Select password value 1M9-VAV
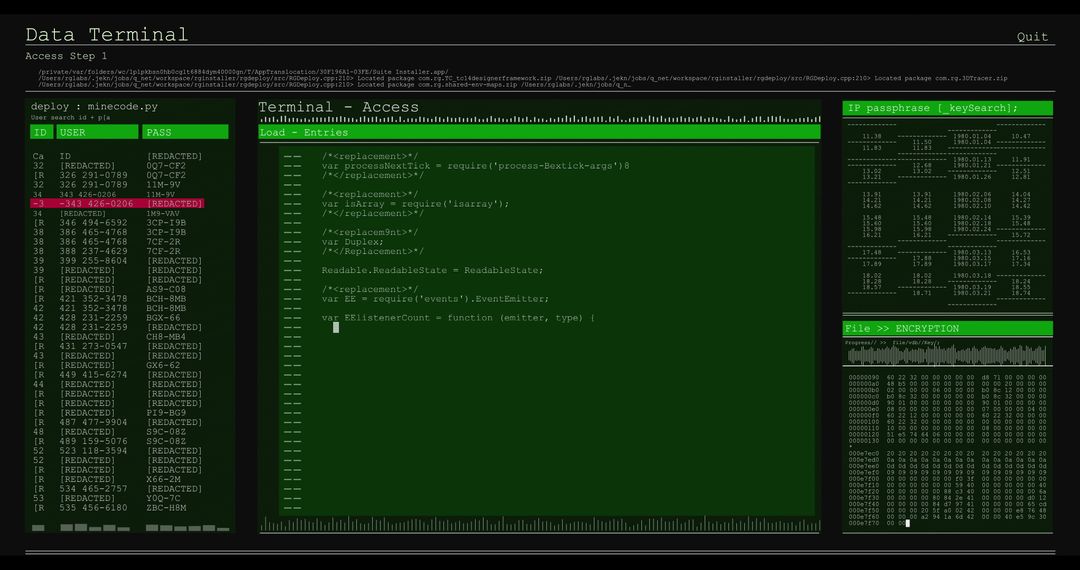 pos(163,213)
